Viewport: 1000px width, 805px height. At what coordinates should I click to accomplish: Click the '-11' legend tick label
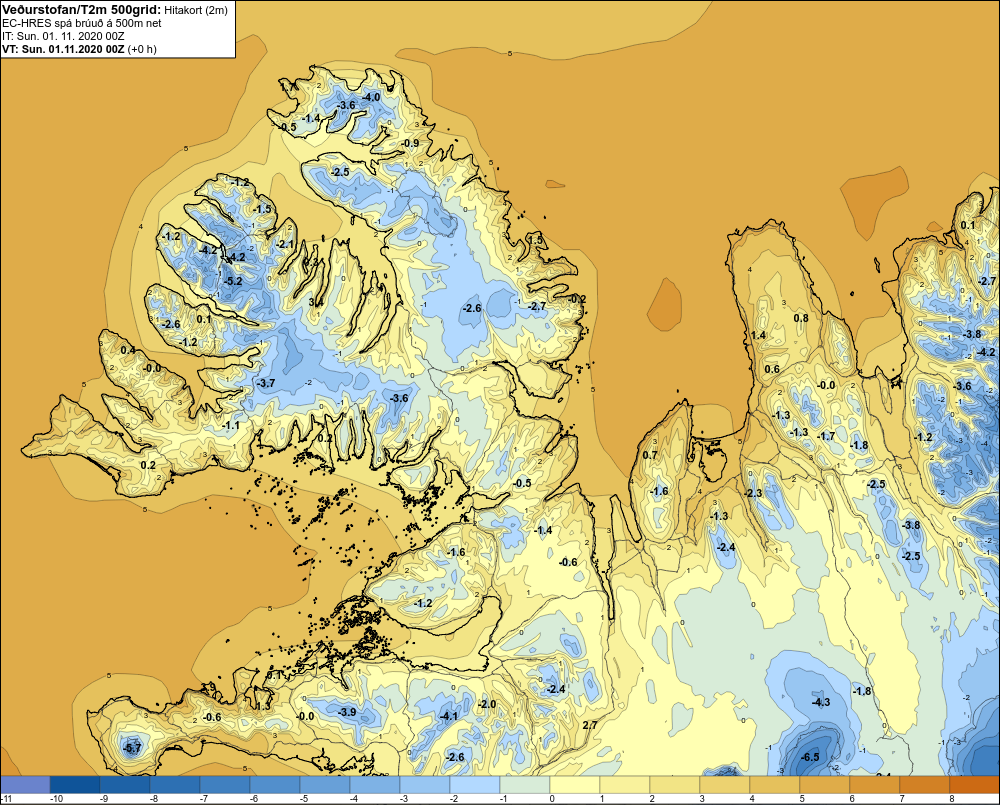click(x=7, y=799)
